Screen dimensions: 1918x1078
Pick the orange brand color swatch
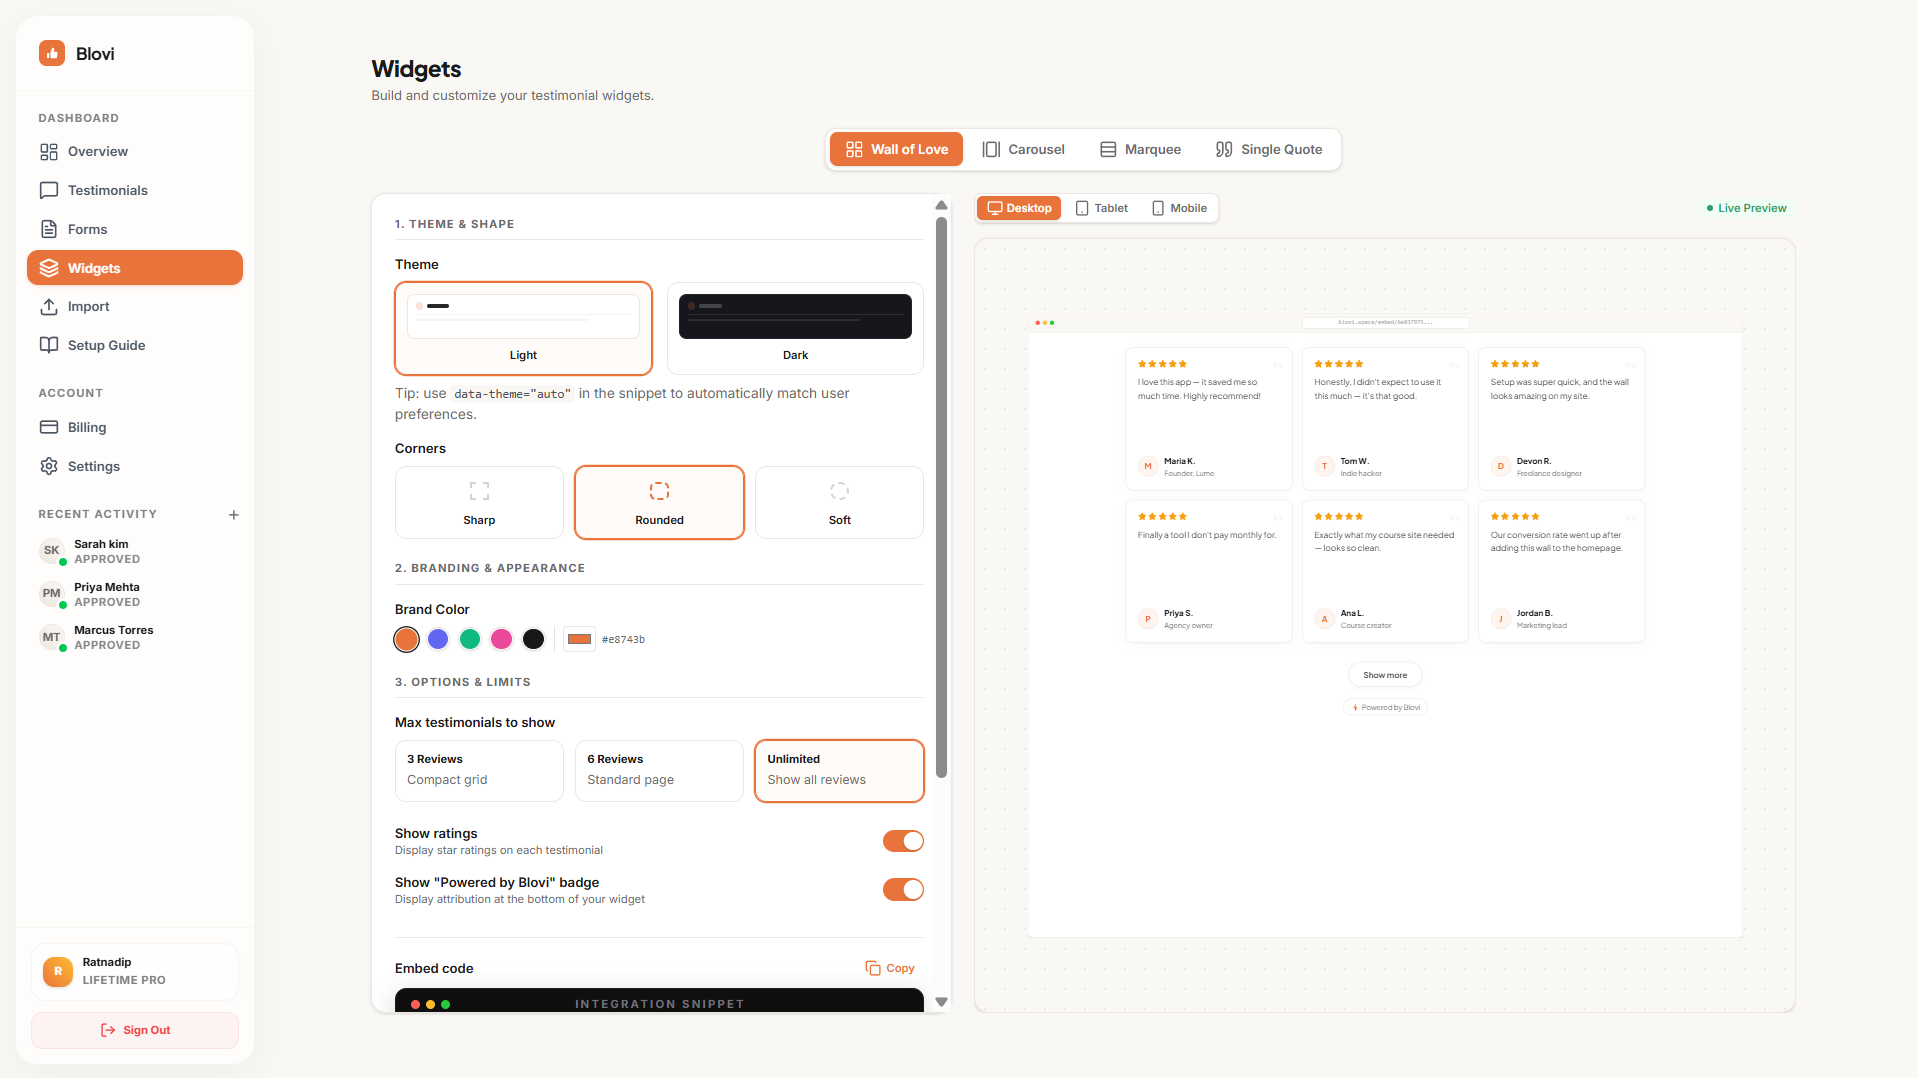(406, 639)
